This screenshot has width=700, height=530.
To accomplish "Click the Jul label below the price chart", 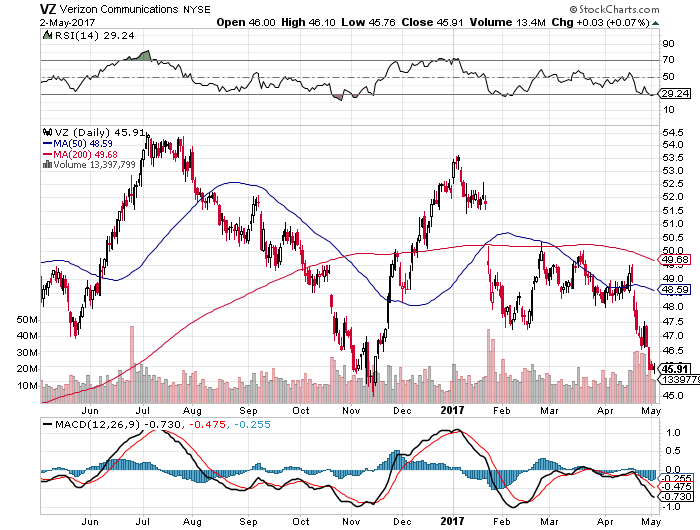I will [143, 410].
